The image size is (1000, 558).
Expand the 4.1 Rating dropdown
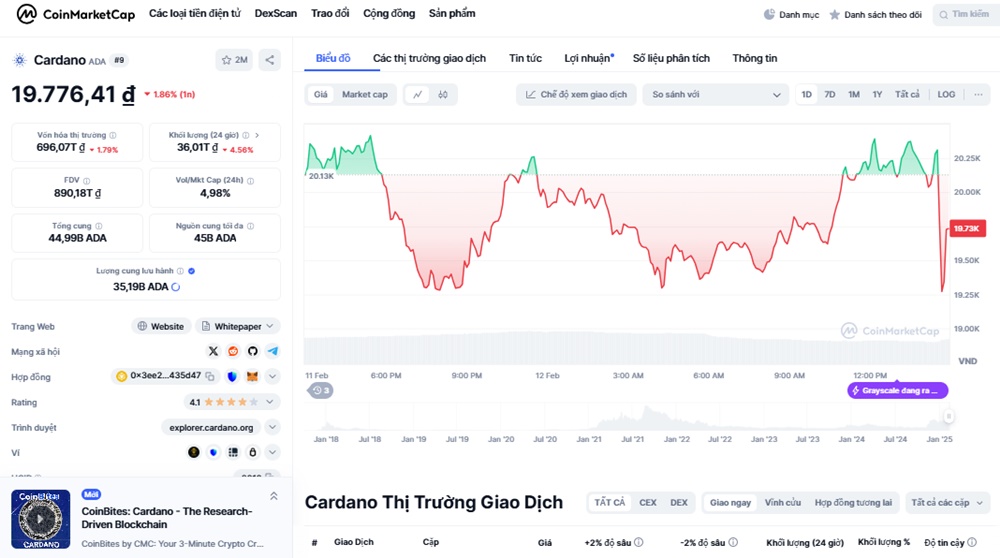click(271, 402)
